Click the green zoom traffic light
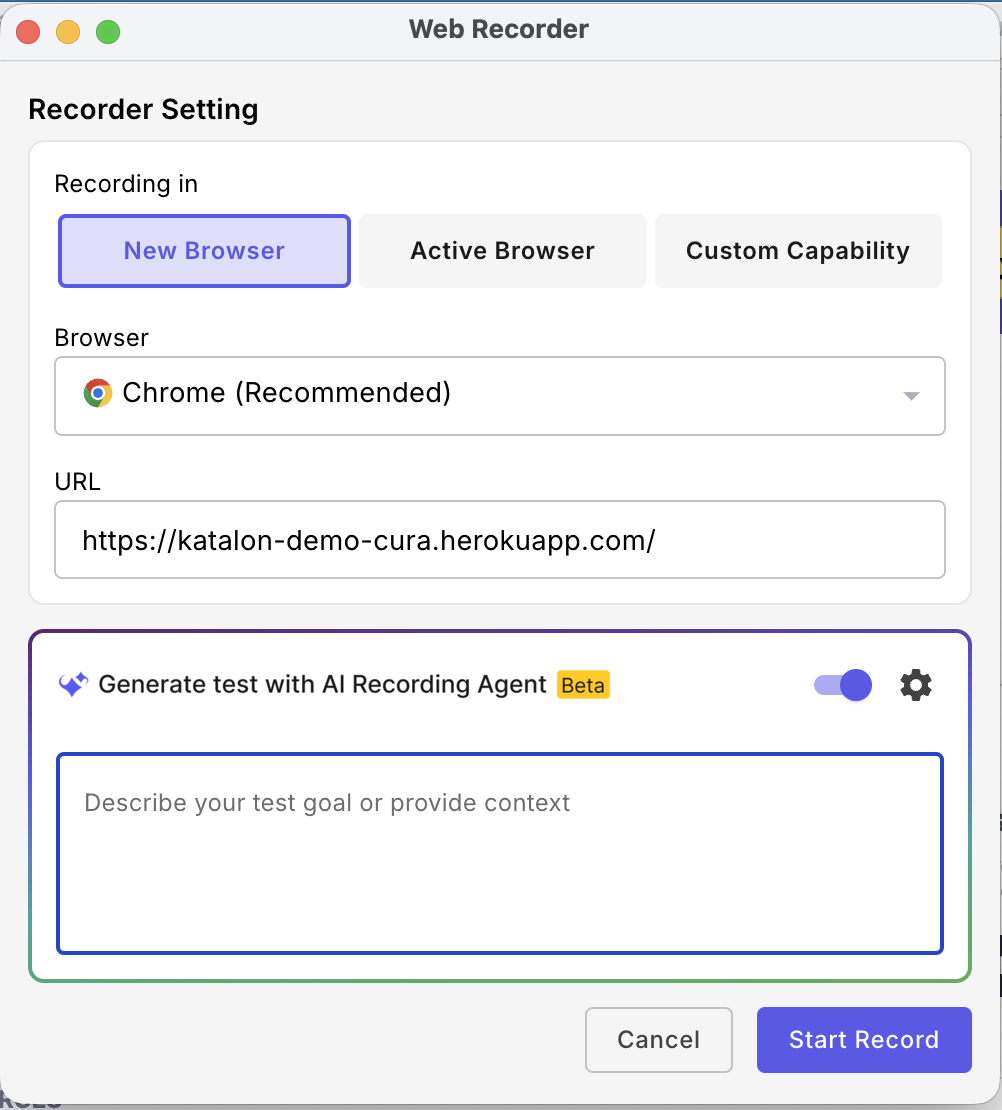This screenshot has width=1002, height=1110. click(x=108, y=31)
